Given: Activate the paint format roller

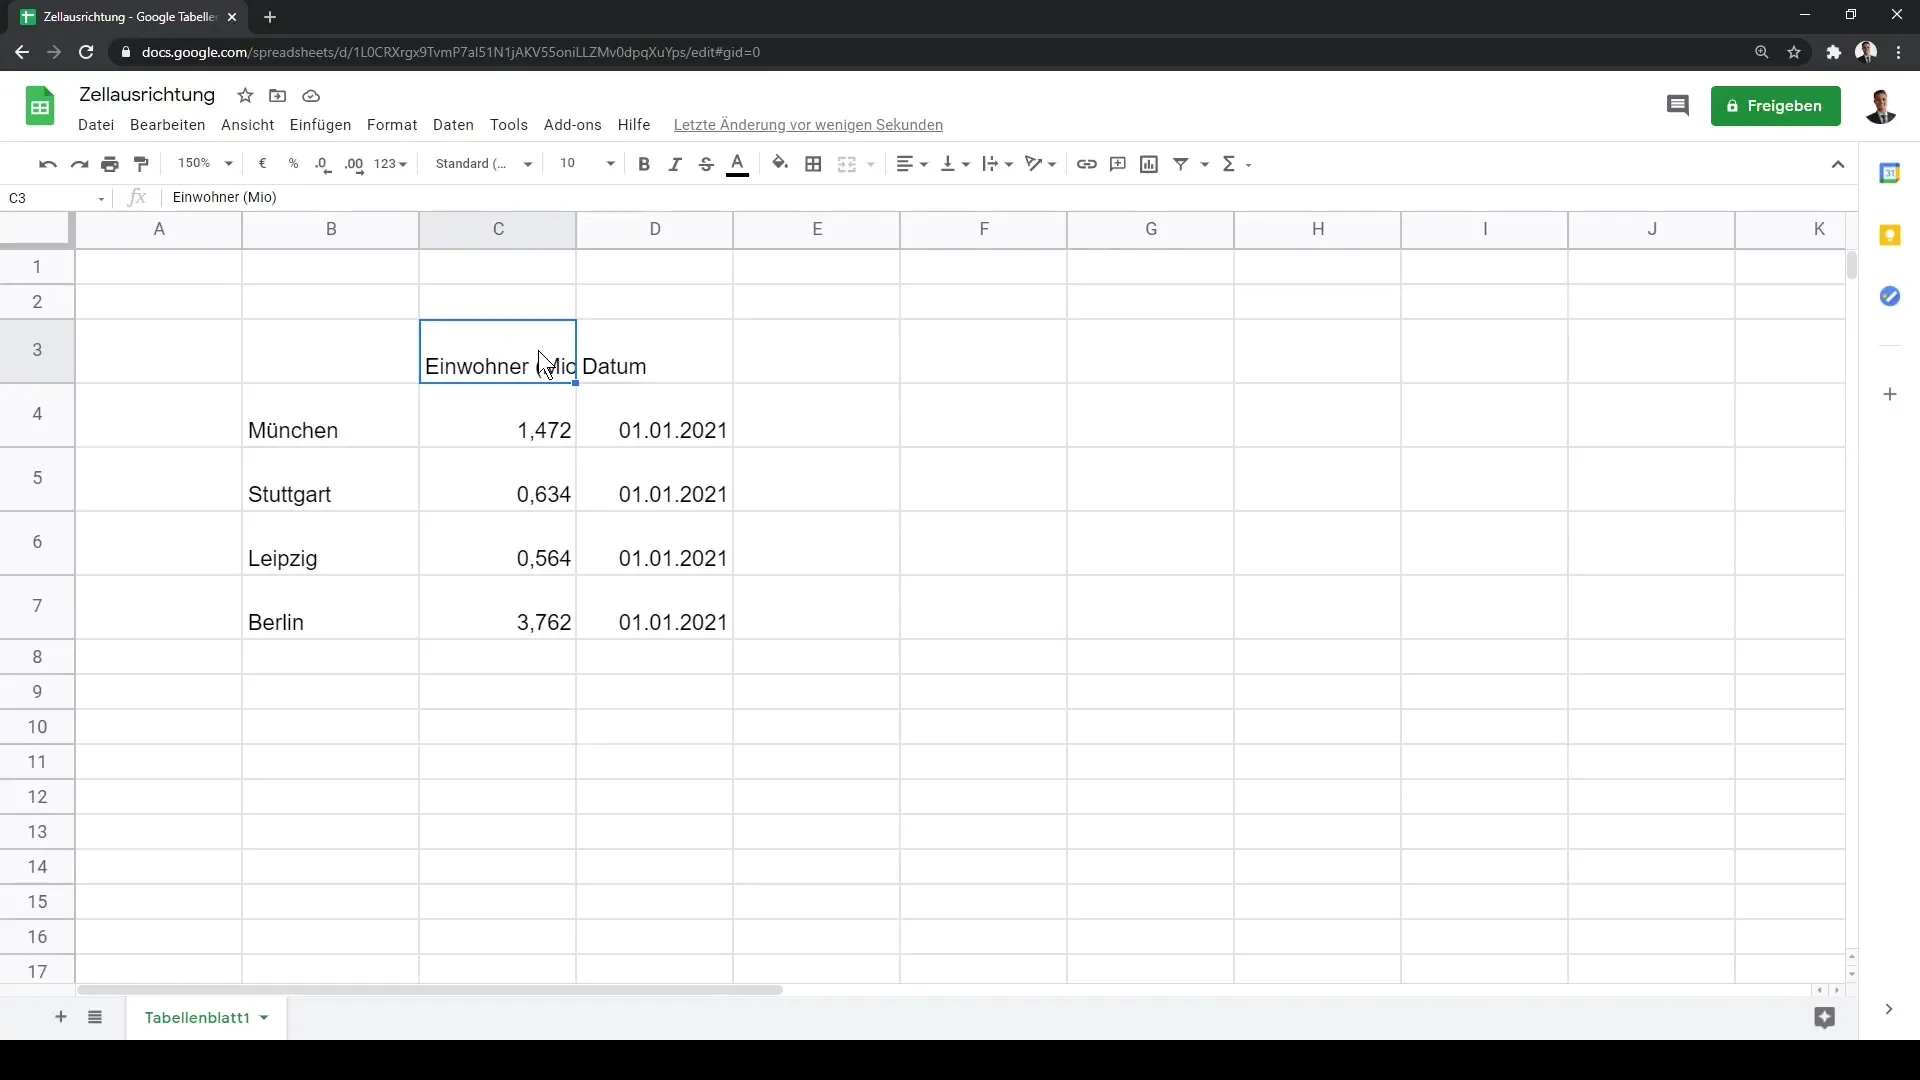Looking at the screenshot, I should tap(141, 164).
